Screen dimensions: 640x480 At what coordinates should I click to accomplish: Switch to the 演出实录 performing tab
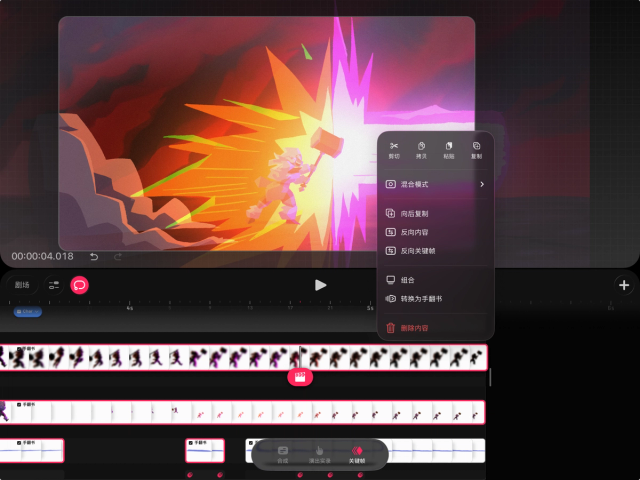[320, 454]
